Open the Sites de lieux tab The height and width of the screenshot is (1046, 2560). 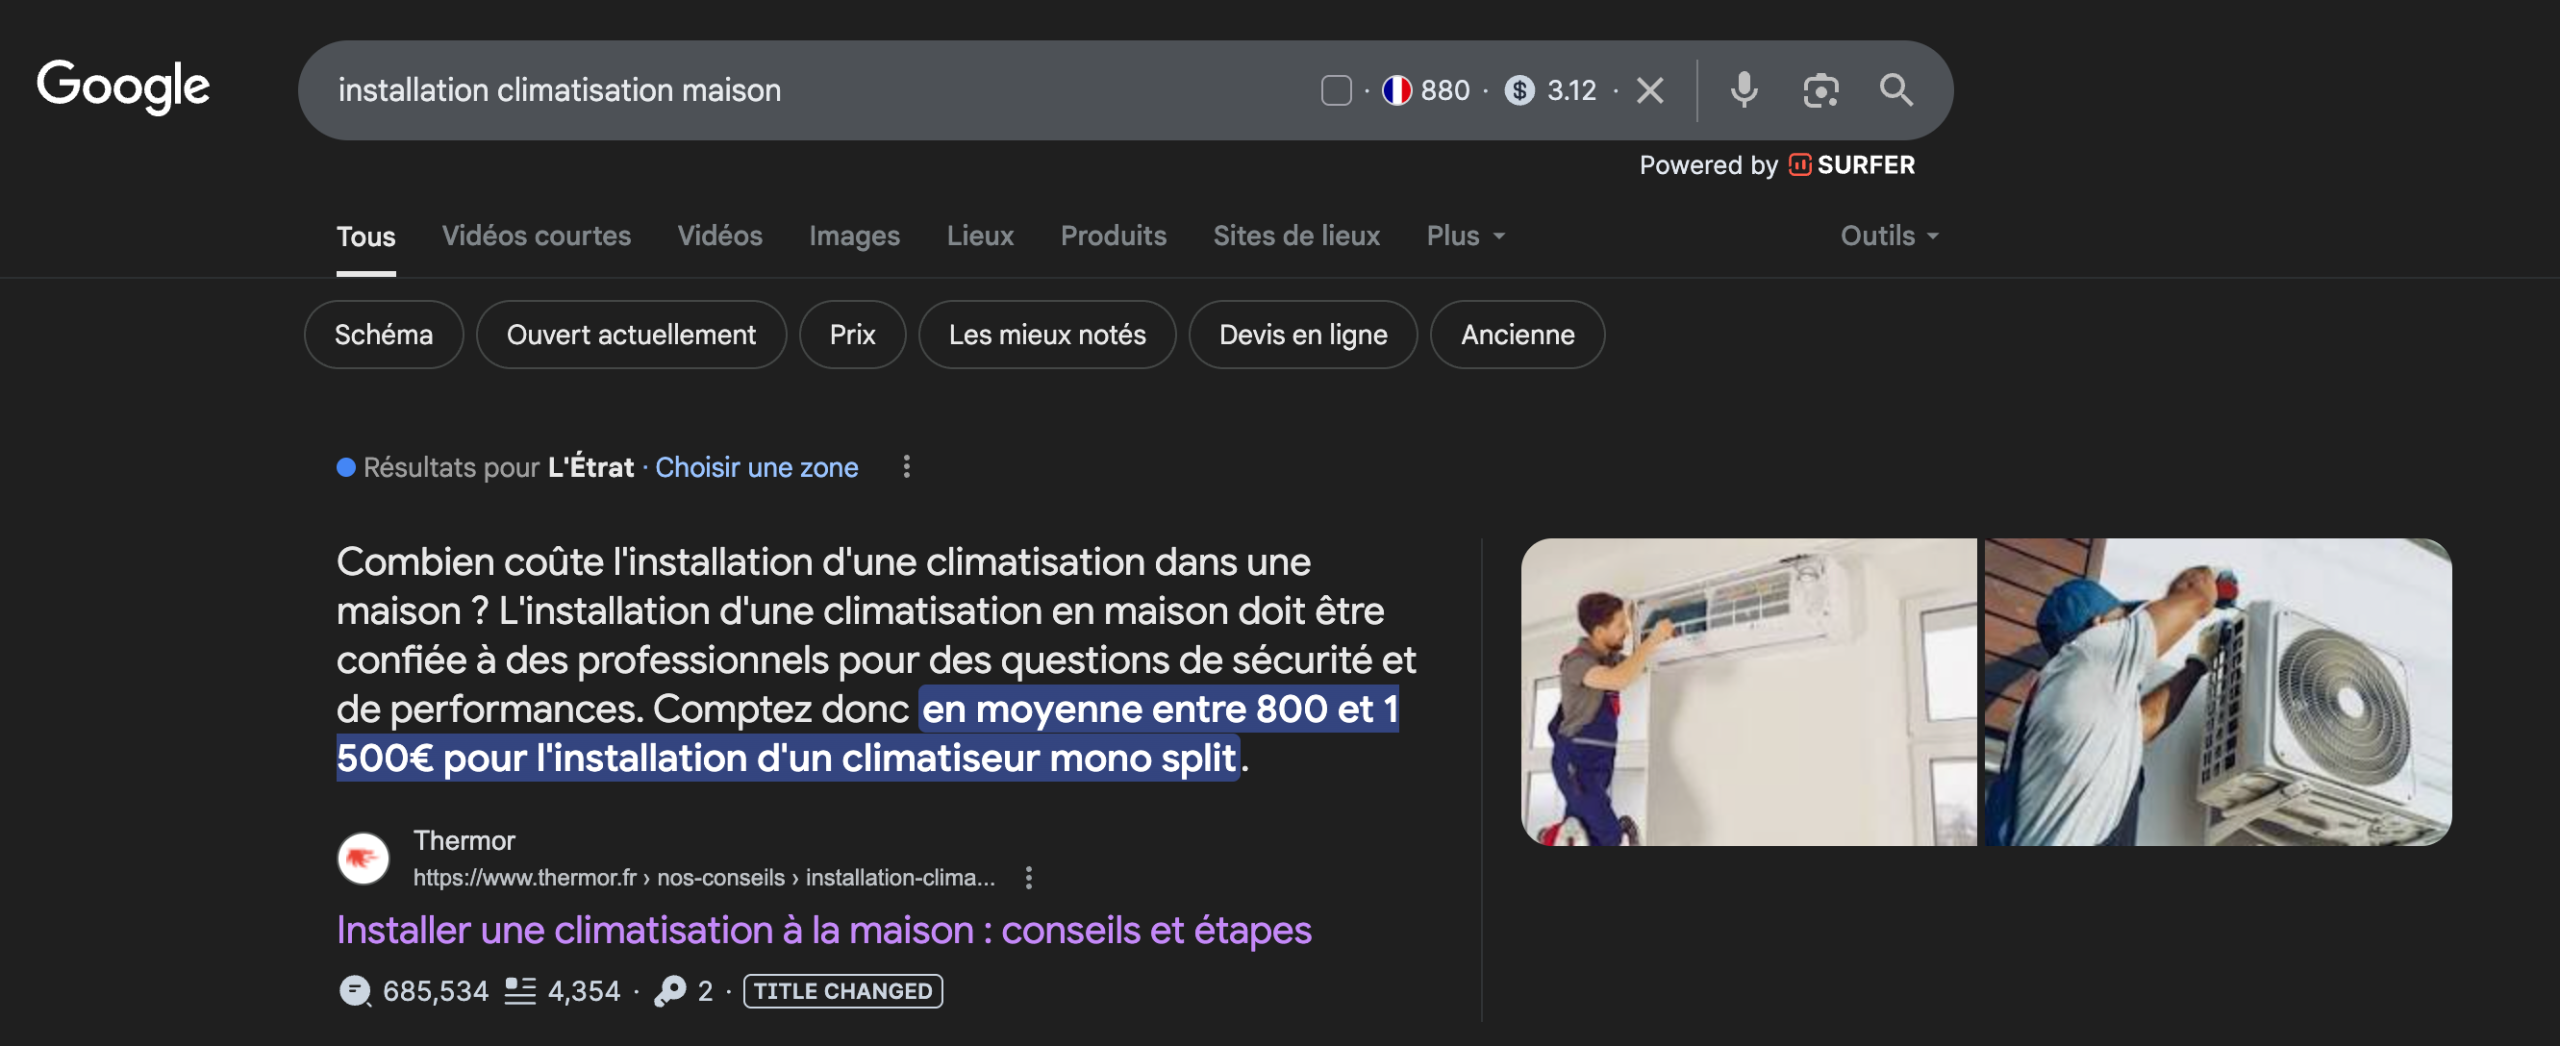[x=1296, y=236]
